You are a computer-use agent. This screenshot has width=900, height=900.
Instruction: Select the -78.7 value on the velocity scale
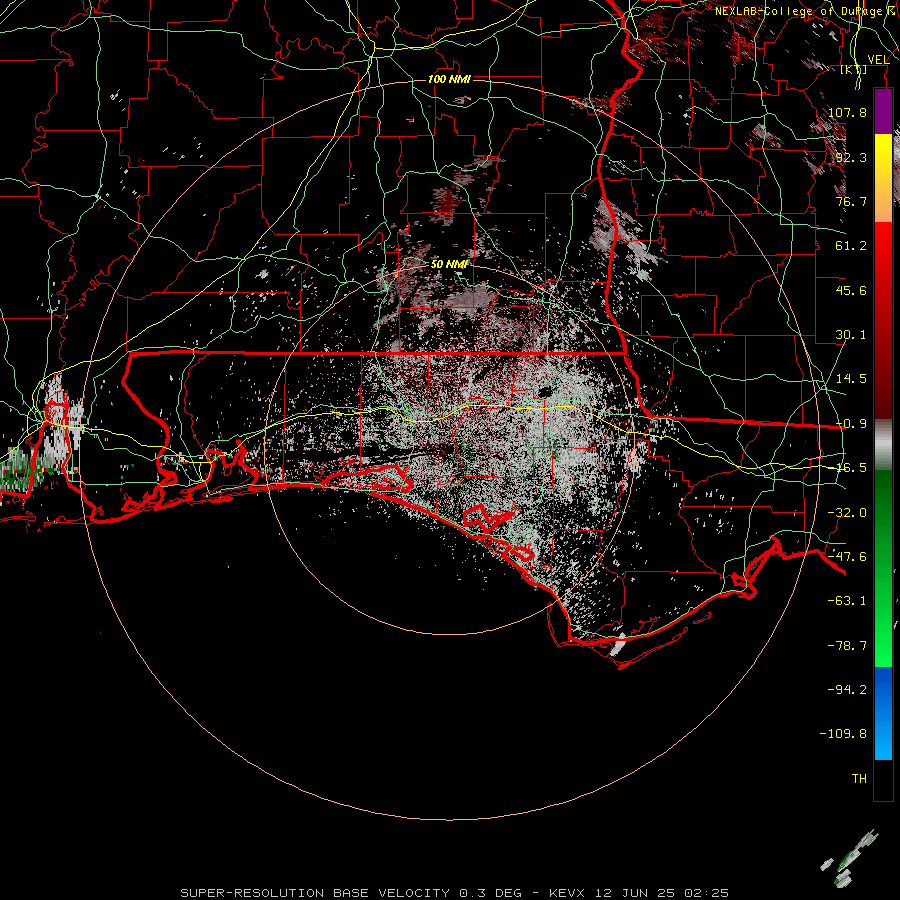(847, 646)
